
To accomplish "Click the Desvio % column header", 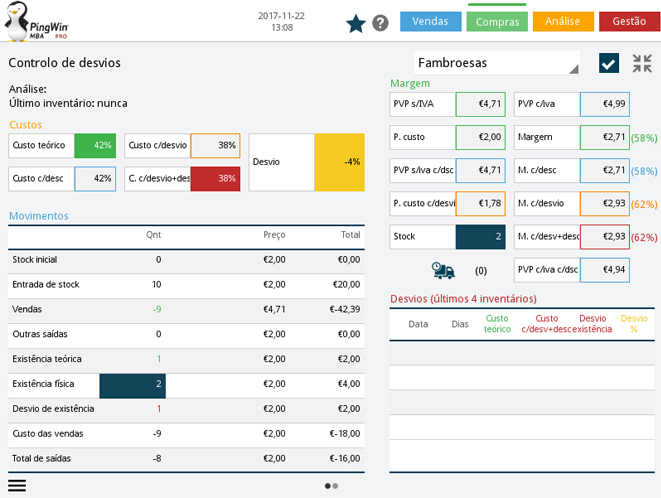I will 634,324.
